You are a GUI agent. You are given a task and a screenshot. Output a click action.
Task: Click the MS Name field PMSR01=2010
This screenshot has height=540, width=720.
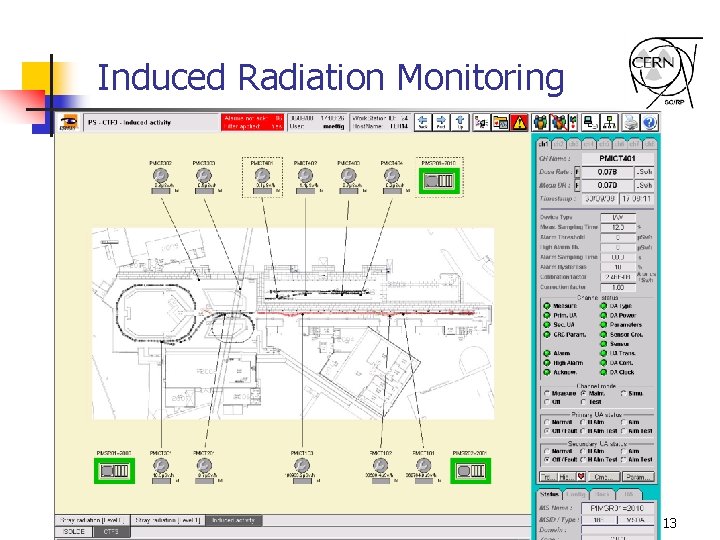coord(617,508)
